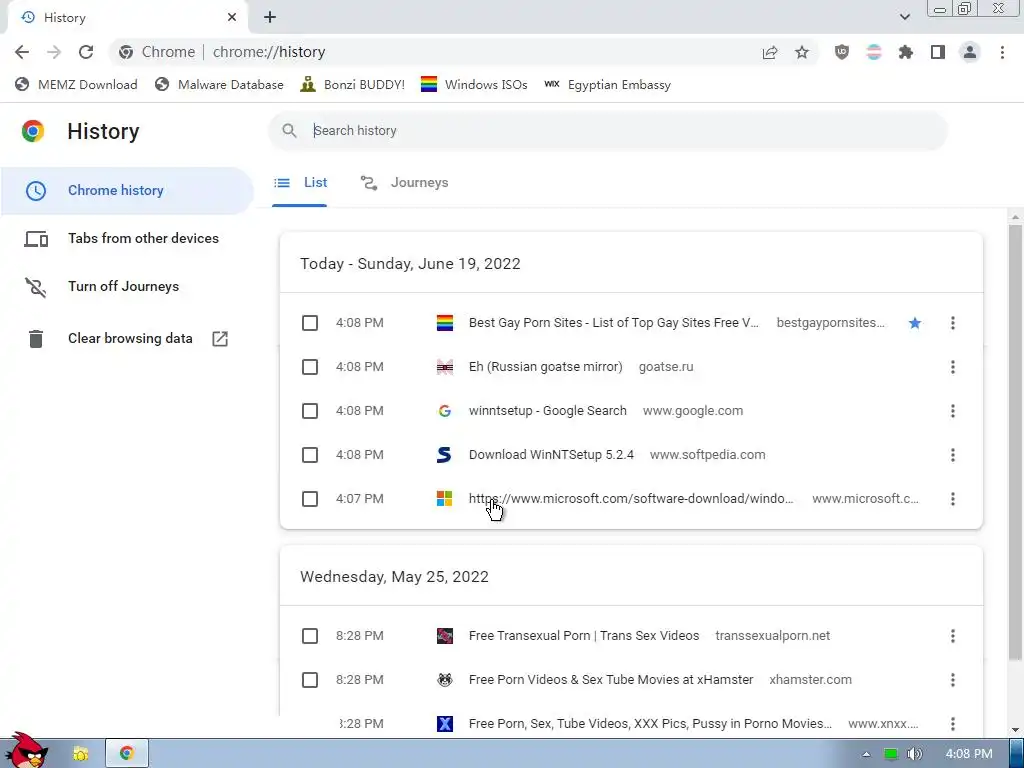The image size is (1024, 768).
Task: Click the vertical scrollbar of history list
Action: [1015, 443]
